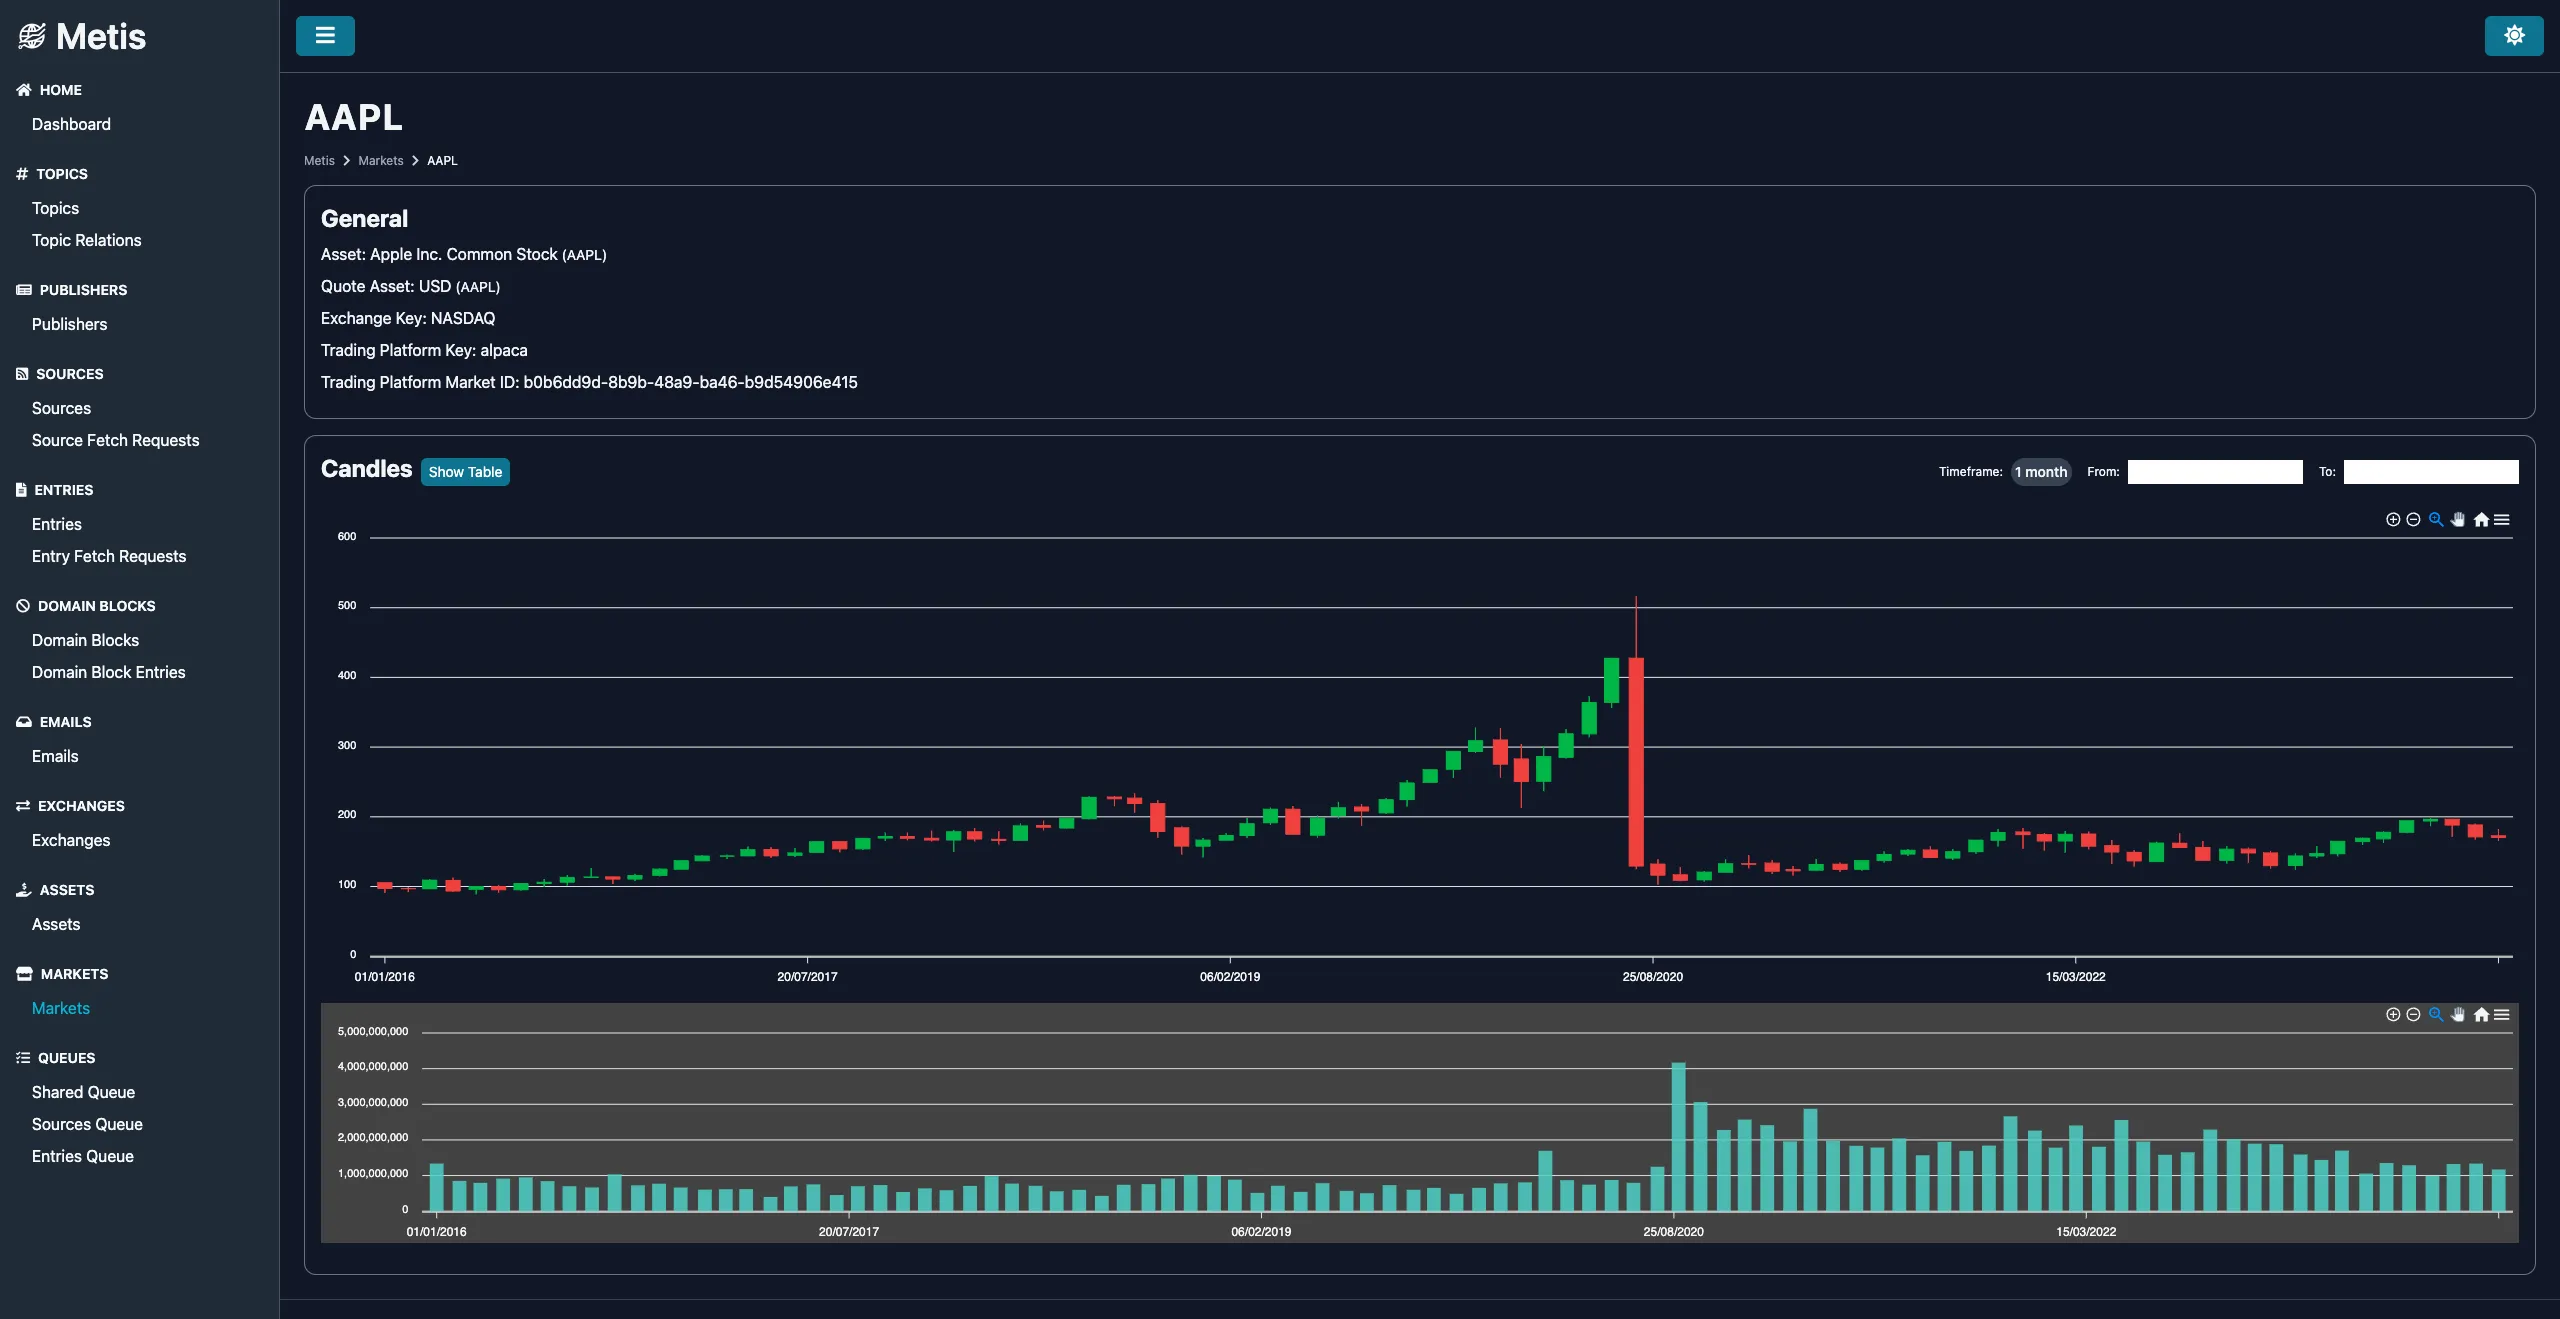The image size is (2560, 1319).
Task: Collapse the QUEUES section in the sidebar
Action: 65,1057
